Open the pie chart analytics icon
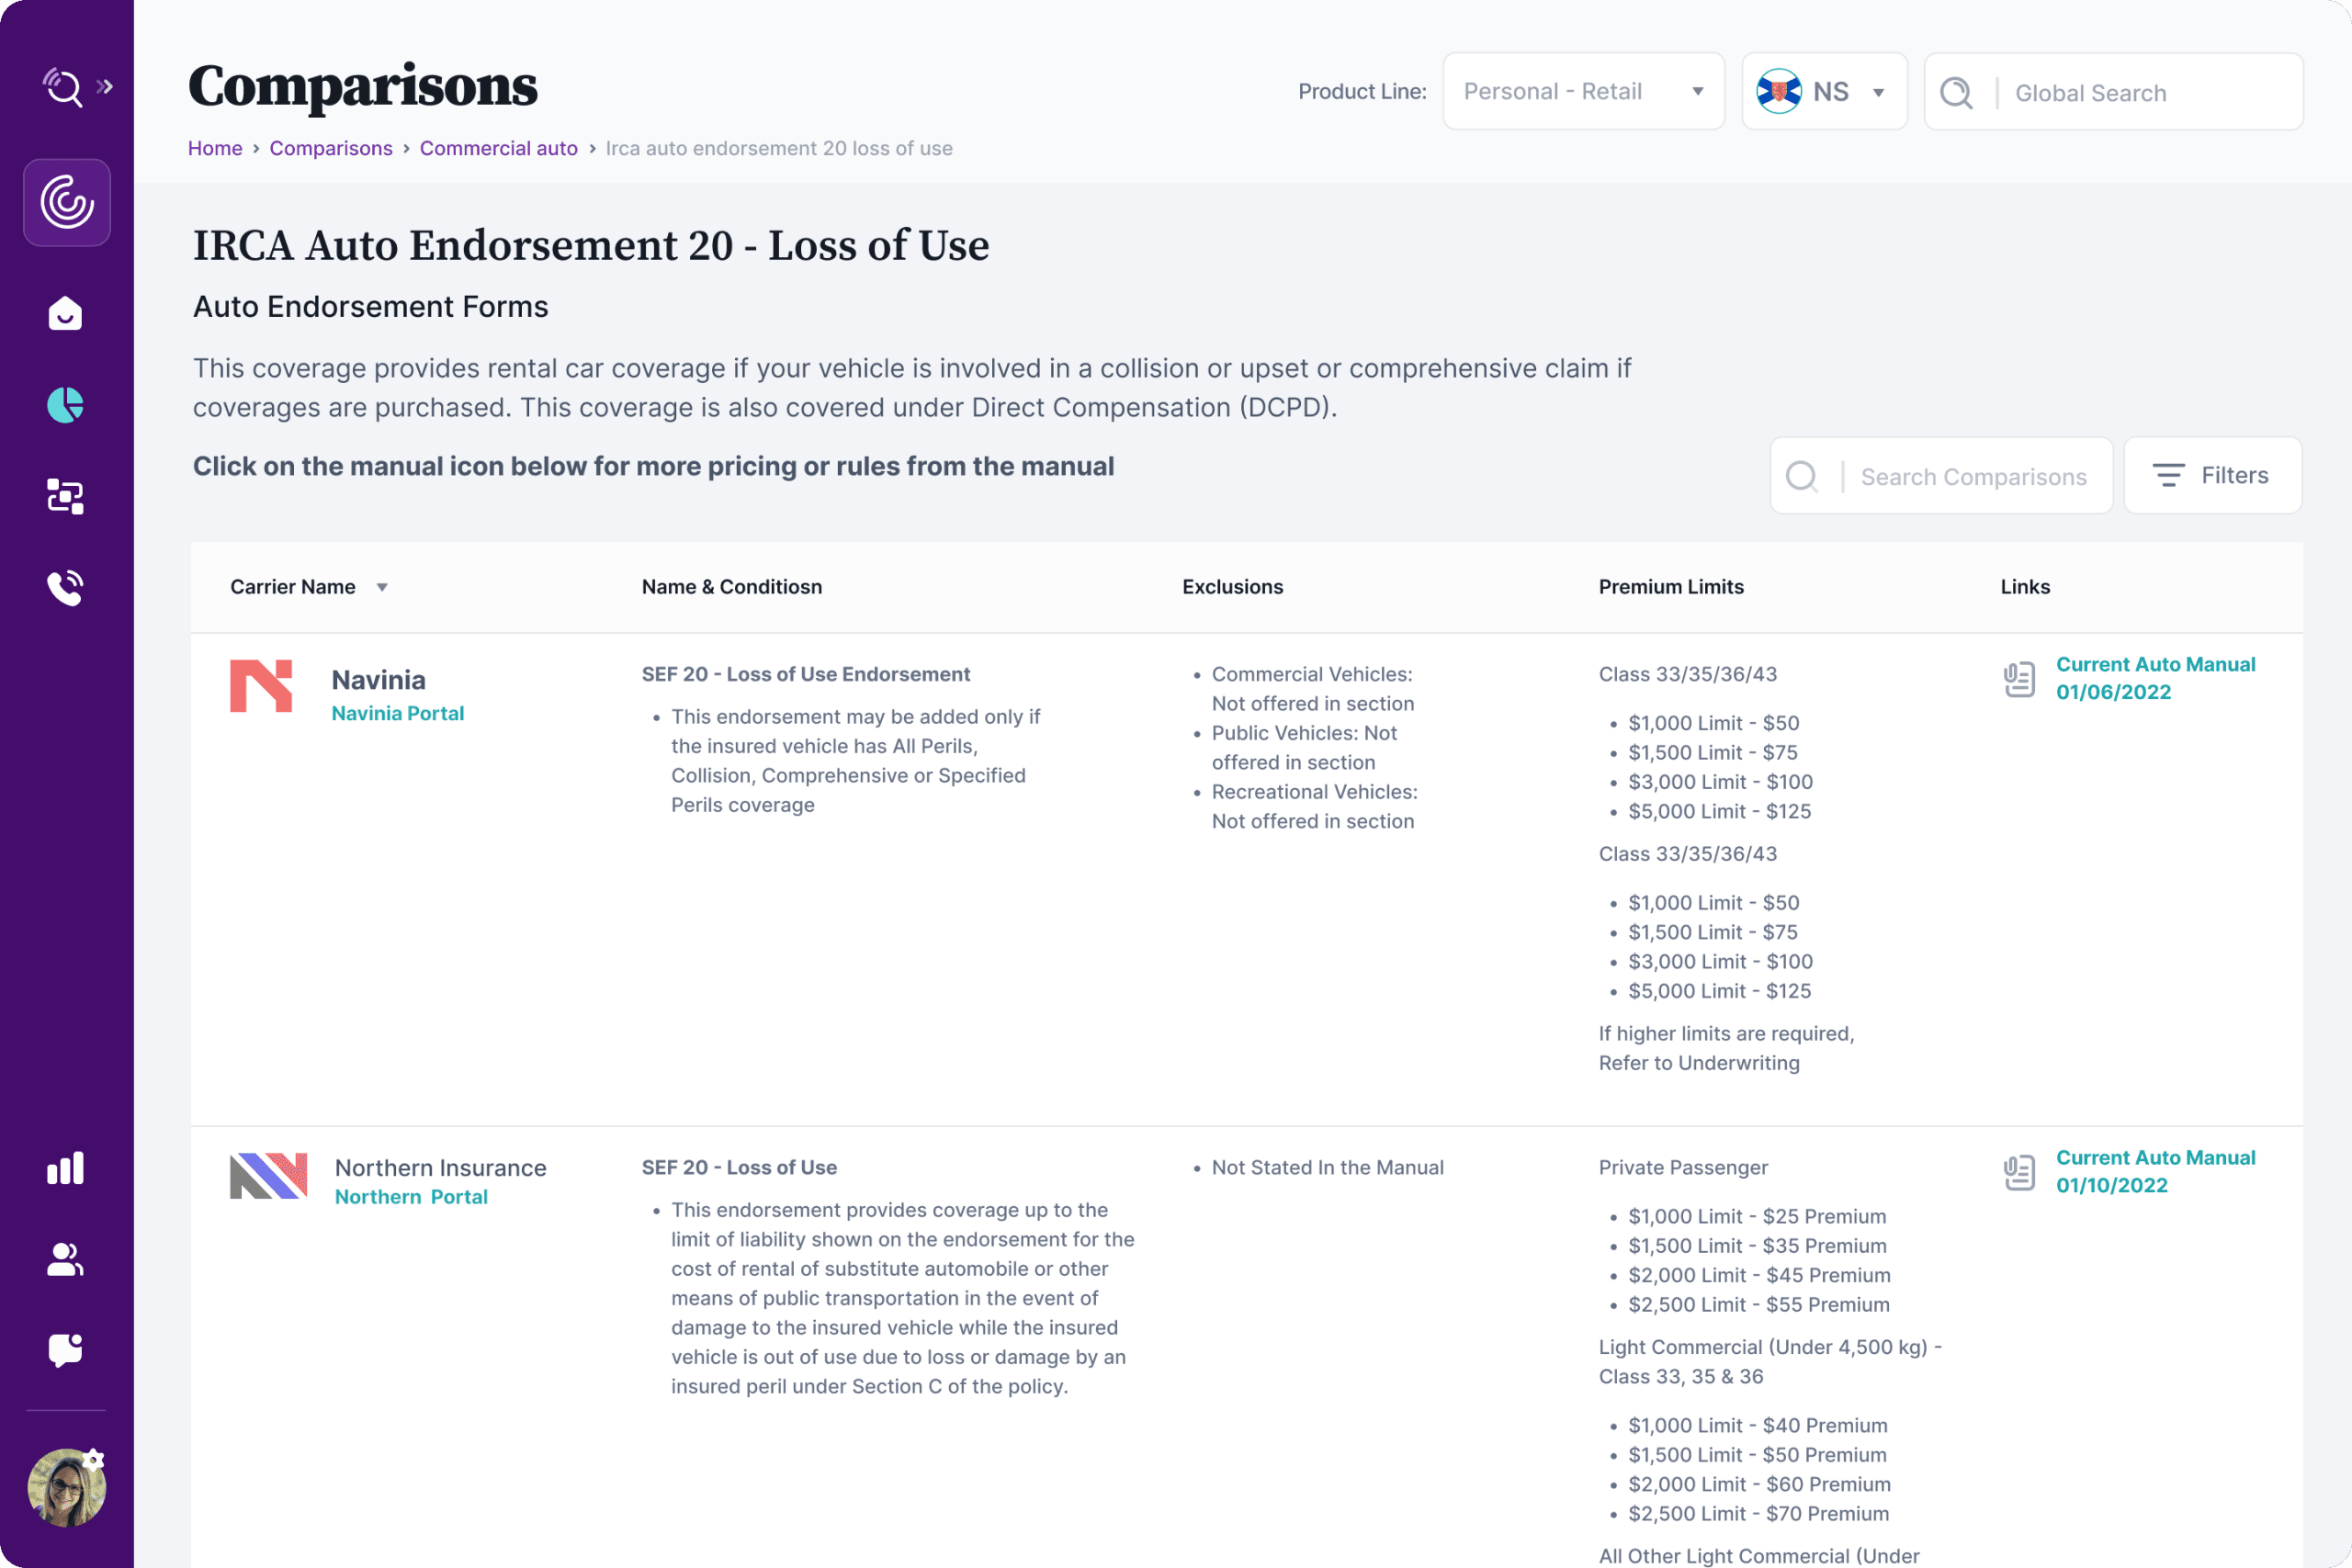This screenshot has height=1568, width=2352. pos(65,405)
